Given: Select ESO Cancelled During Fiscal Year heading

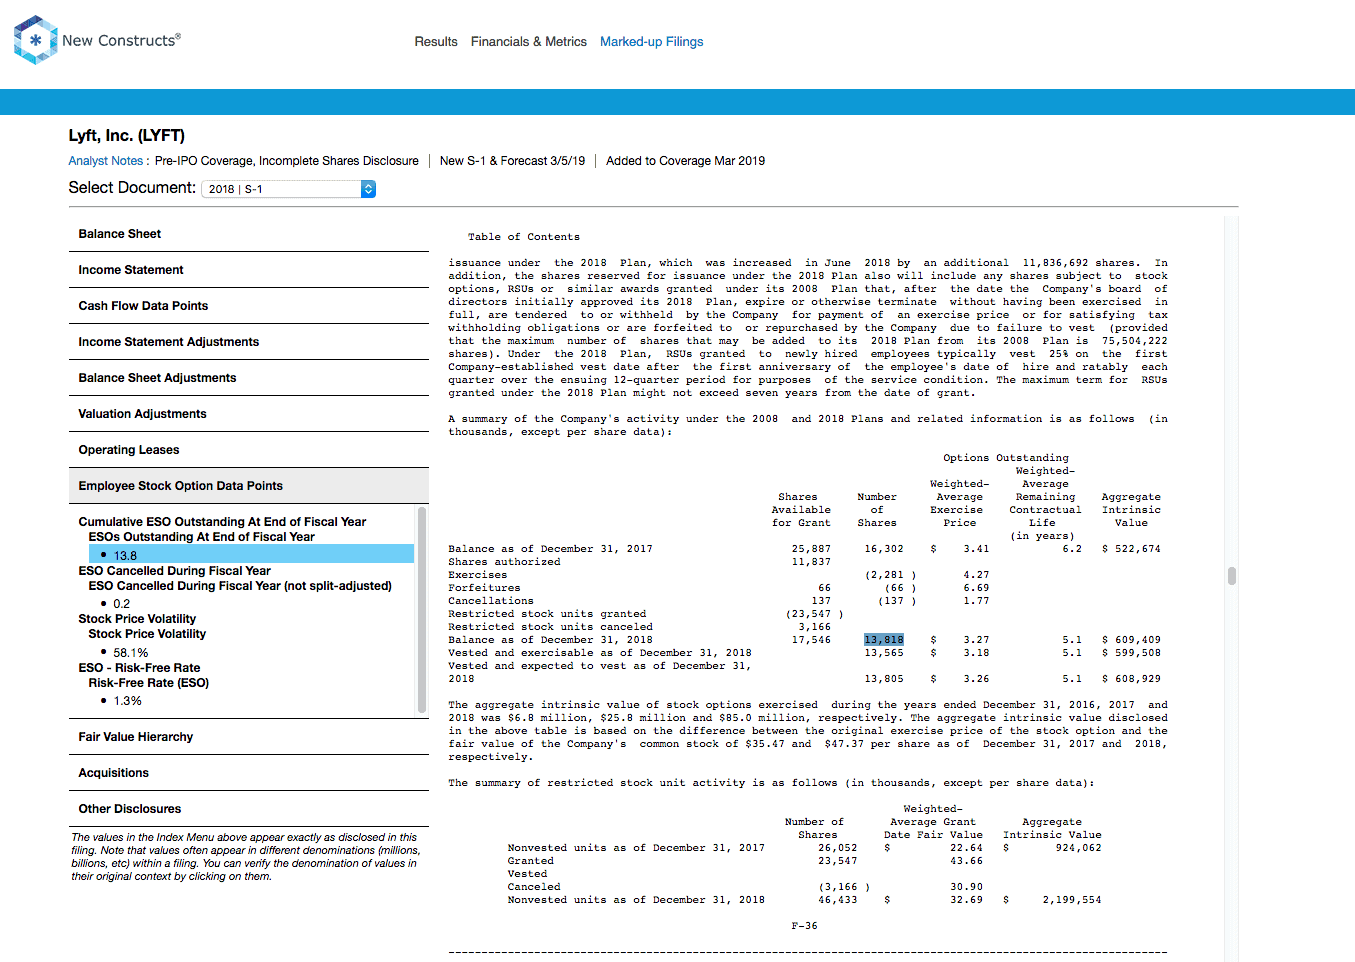Looking at the screenshot, I should [174, 571].
